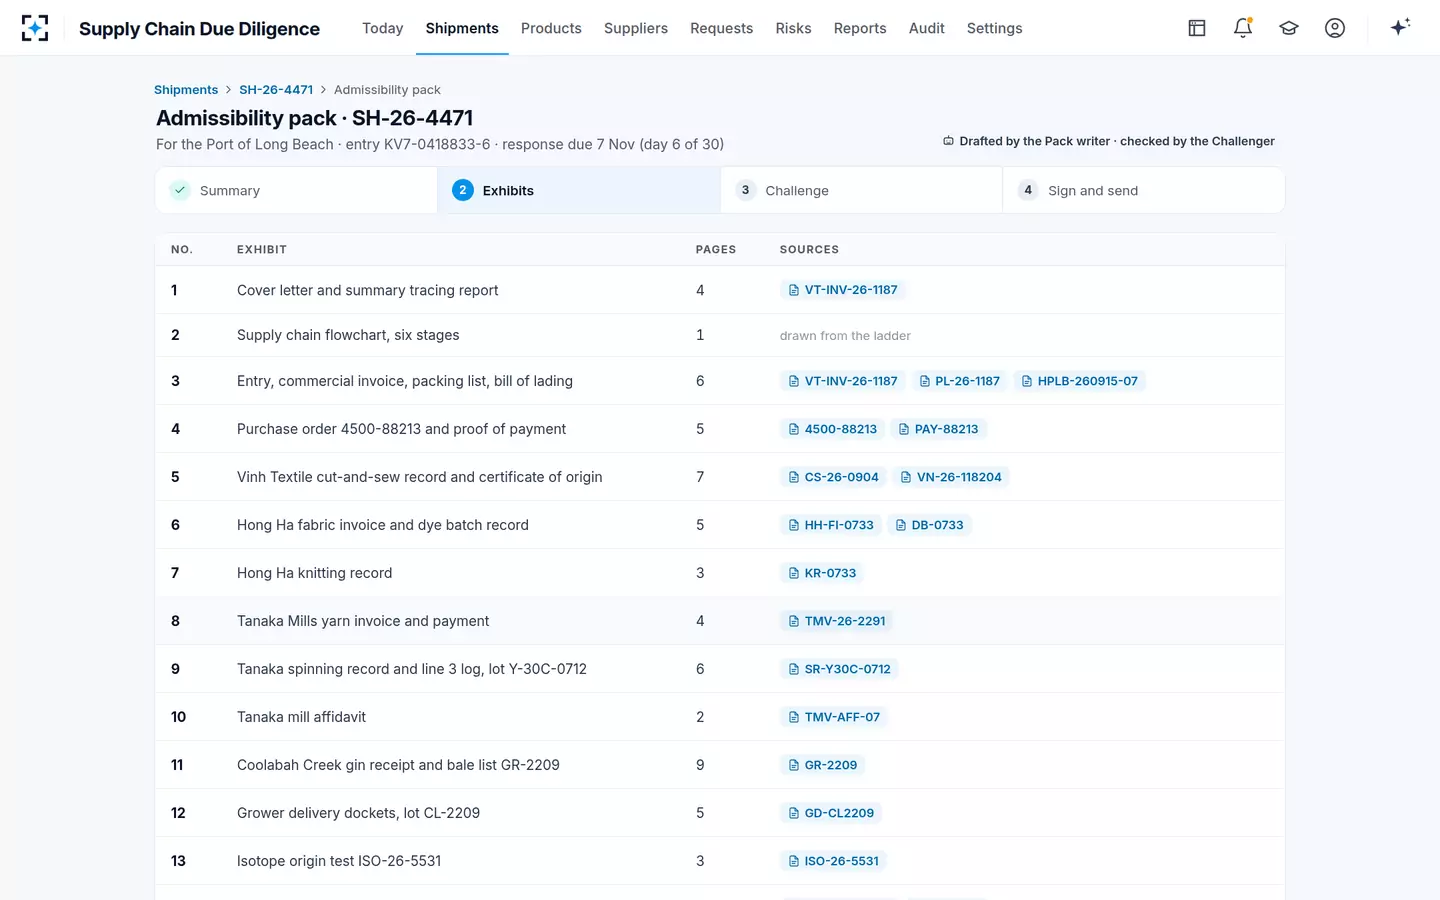
Task: Open the Products section
Action: [x=551, y=28]
